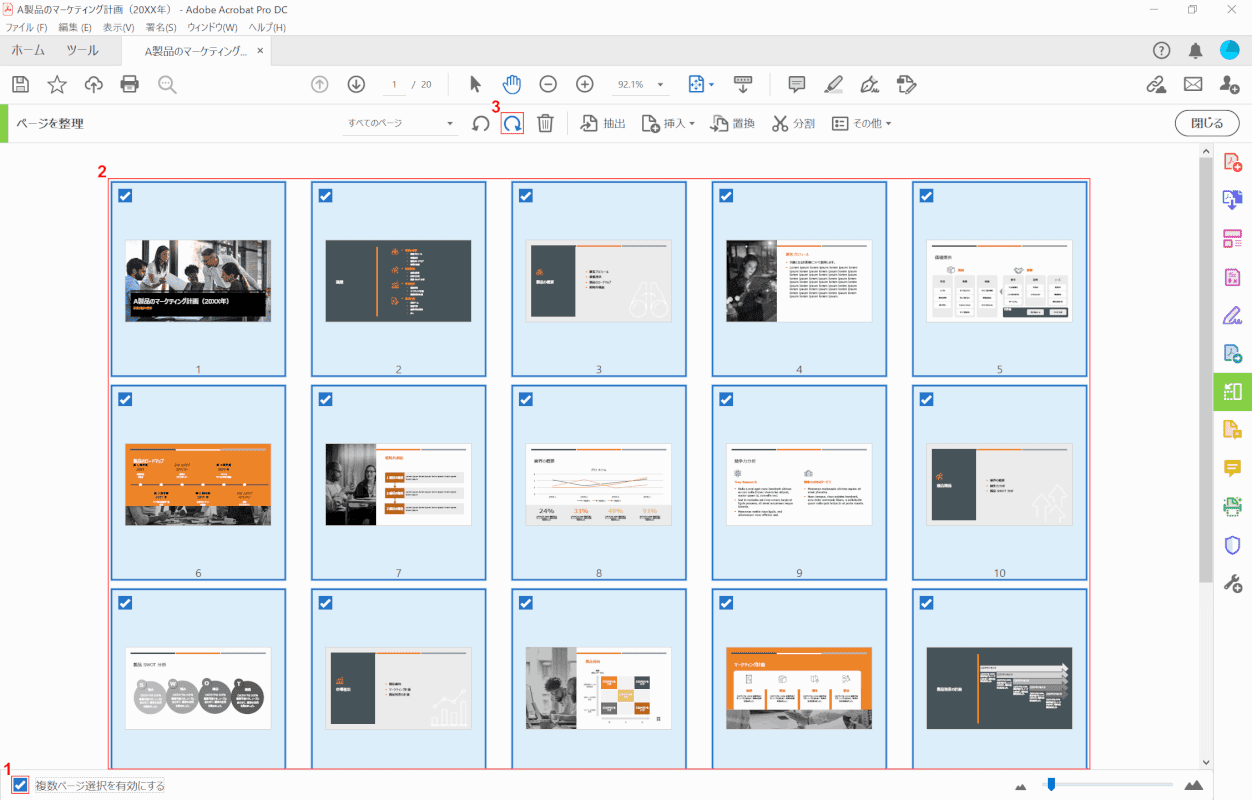Viewport: 1252px width, 800px height.
Task: Click the 分割 split button
Action: [793, 124]
